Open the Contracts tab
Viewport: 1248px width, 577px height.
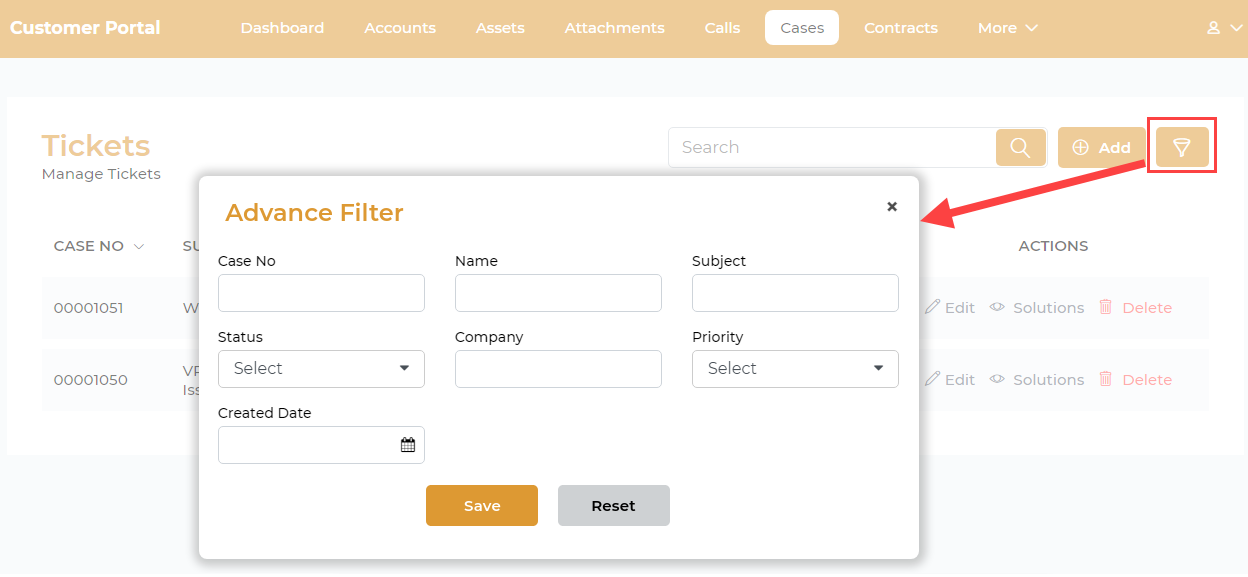coord(900,28)
